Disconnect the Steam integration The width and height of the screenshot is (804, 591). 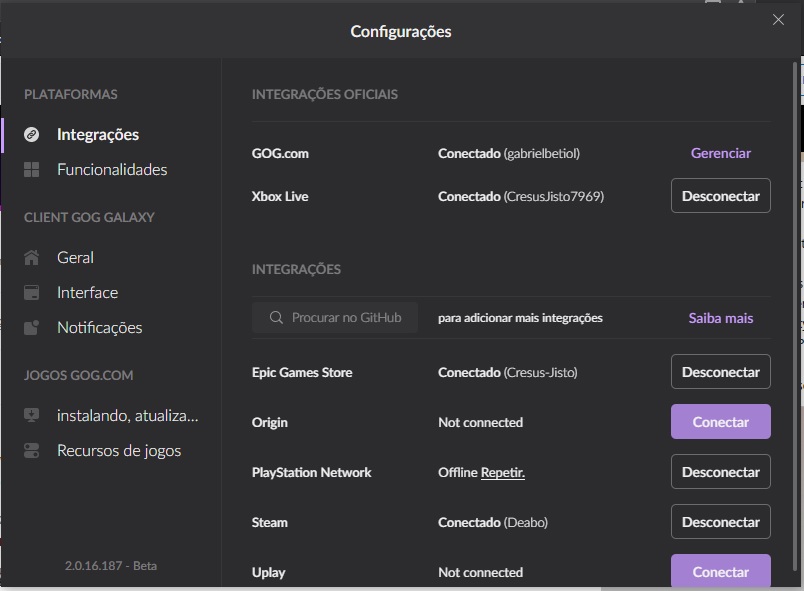(x=720, y=522)
